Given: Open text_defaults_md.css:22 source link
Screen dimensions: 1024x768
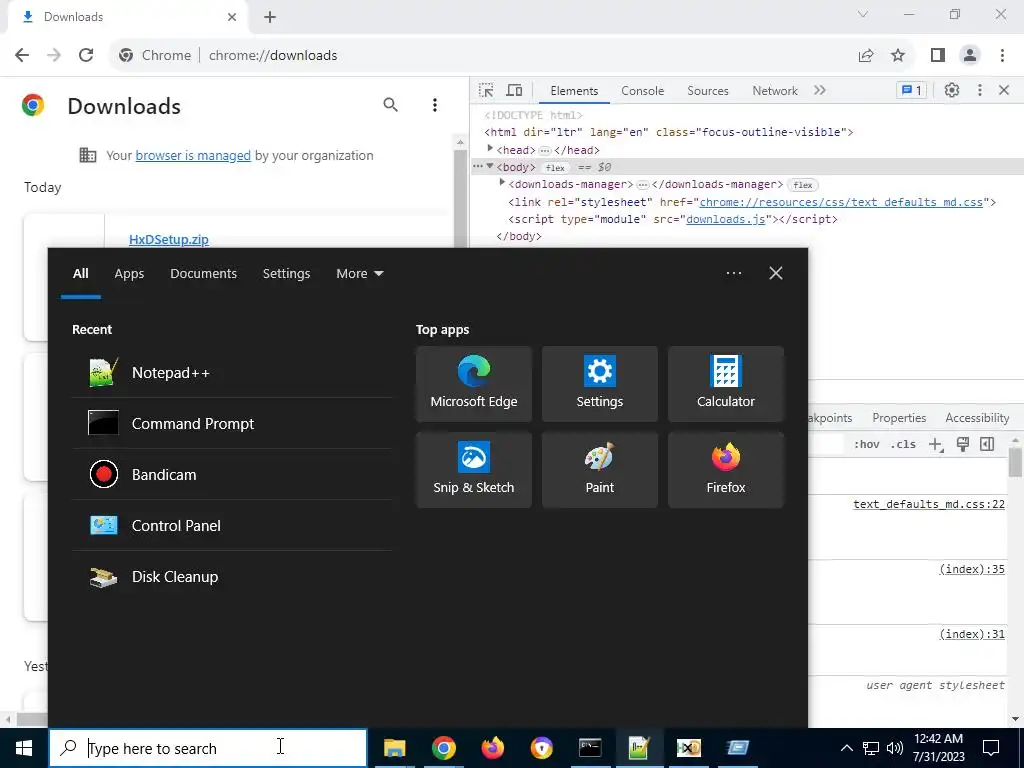Looking at the screenshot, I should click(929, 504).
